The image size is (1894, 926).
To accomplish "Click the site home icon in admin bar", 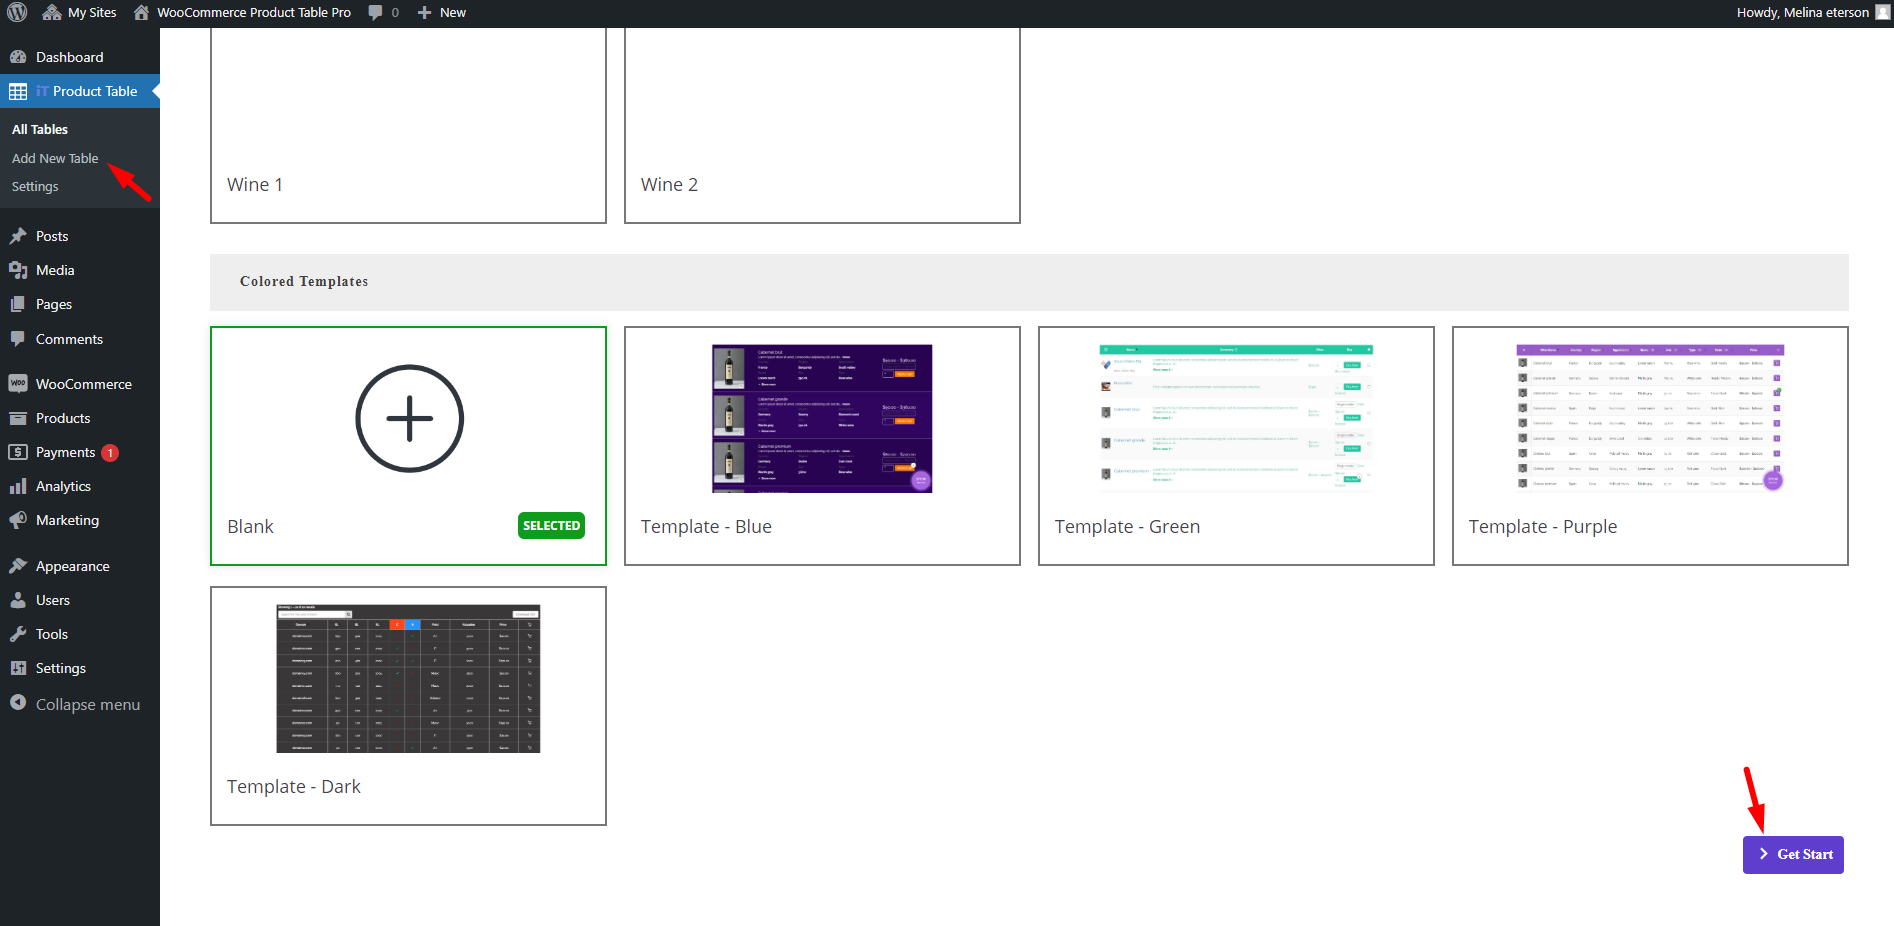I will point(142,12).
